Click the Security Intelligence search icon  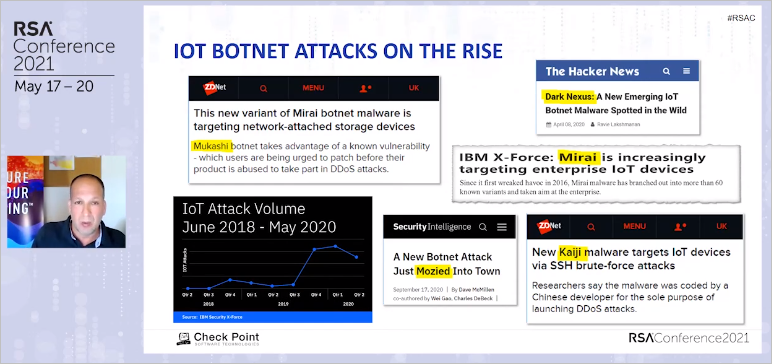pos(483,227)
